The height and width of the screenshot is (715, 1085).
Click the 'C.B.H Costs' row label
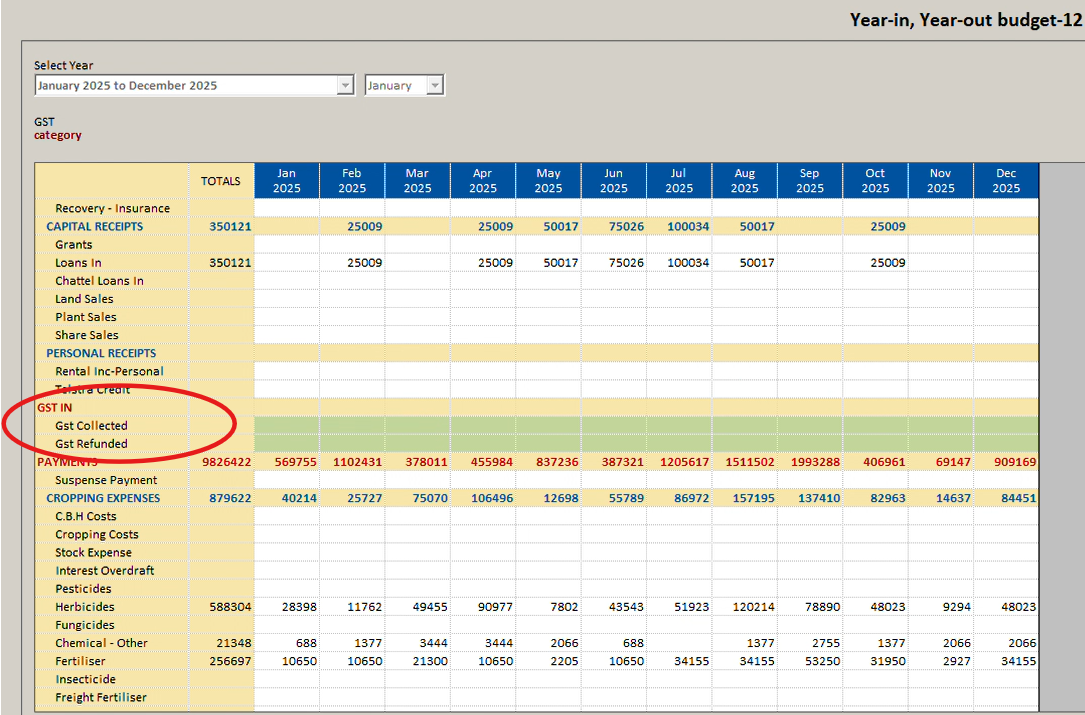click(86, 516)
